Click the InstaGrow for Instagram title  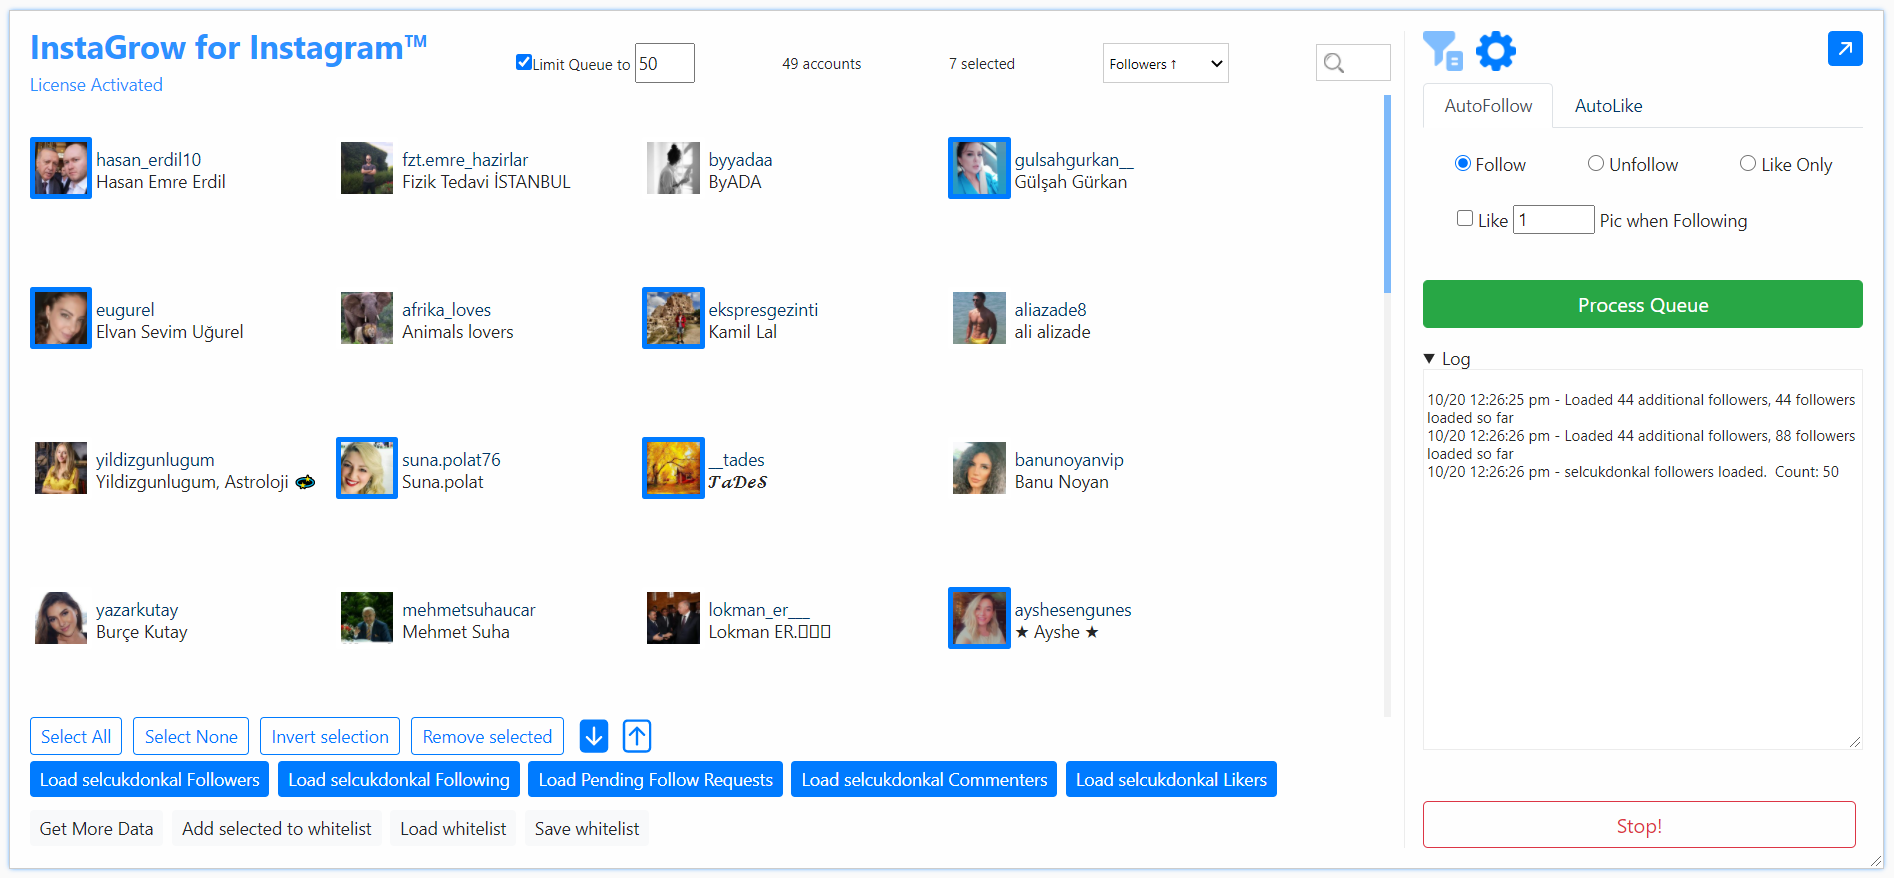pos(229,47)
